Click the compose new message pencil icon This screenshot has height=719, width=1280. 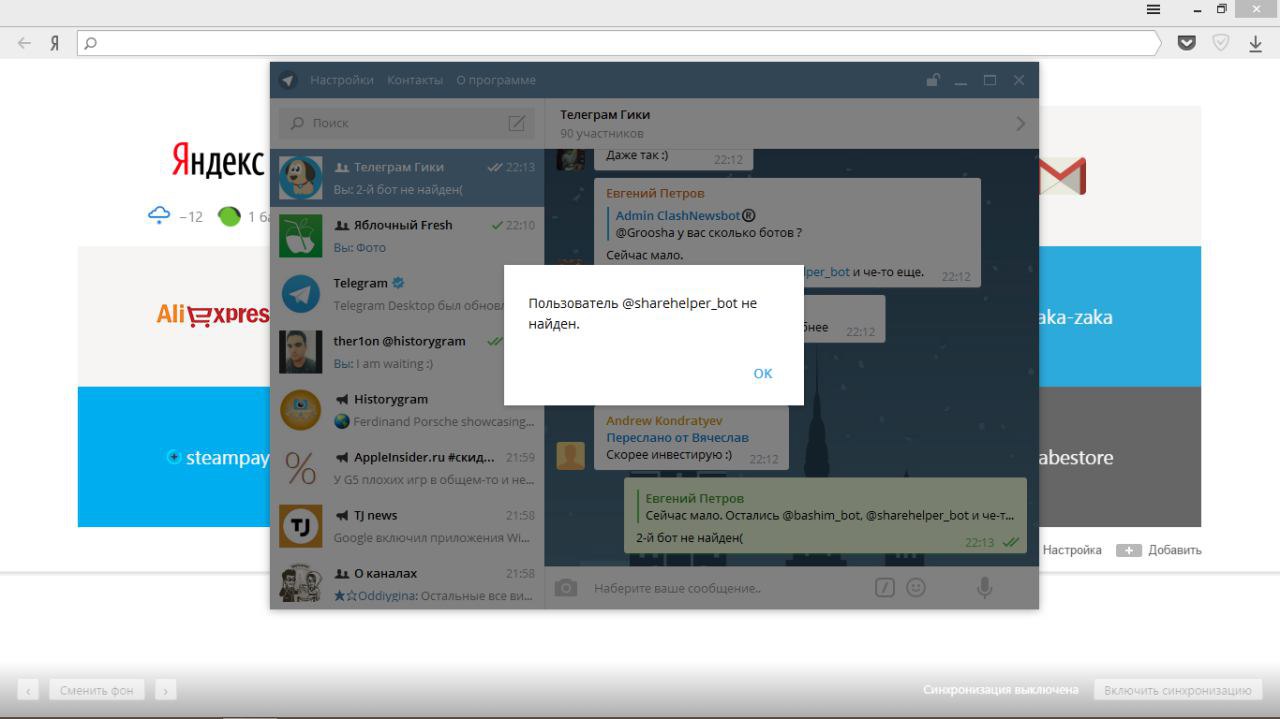point(517,123)
